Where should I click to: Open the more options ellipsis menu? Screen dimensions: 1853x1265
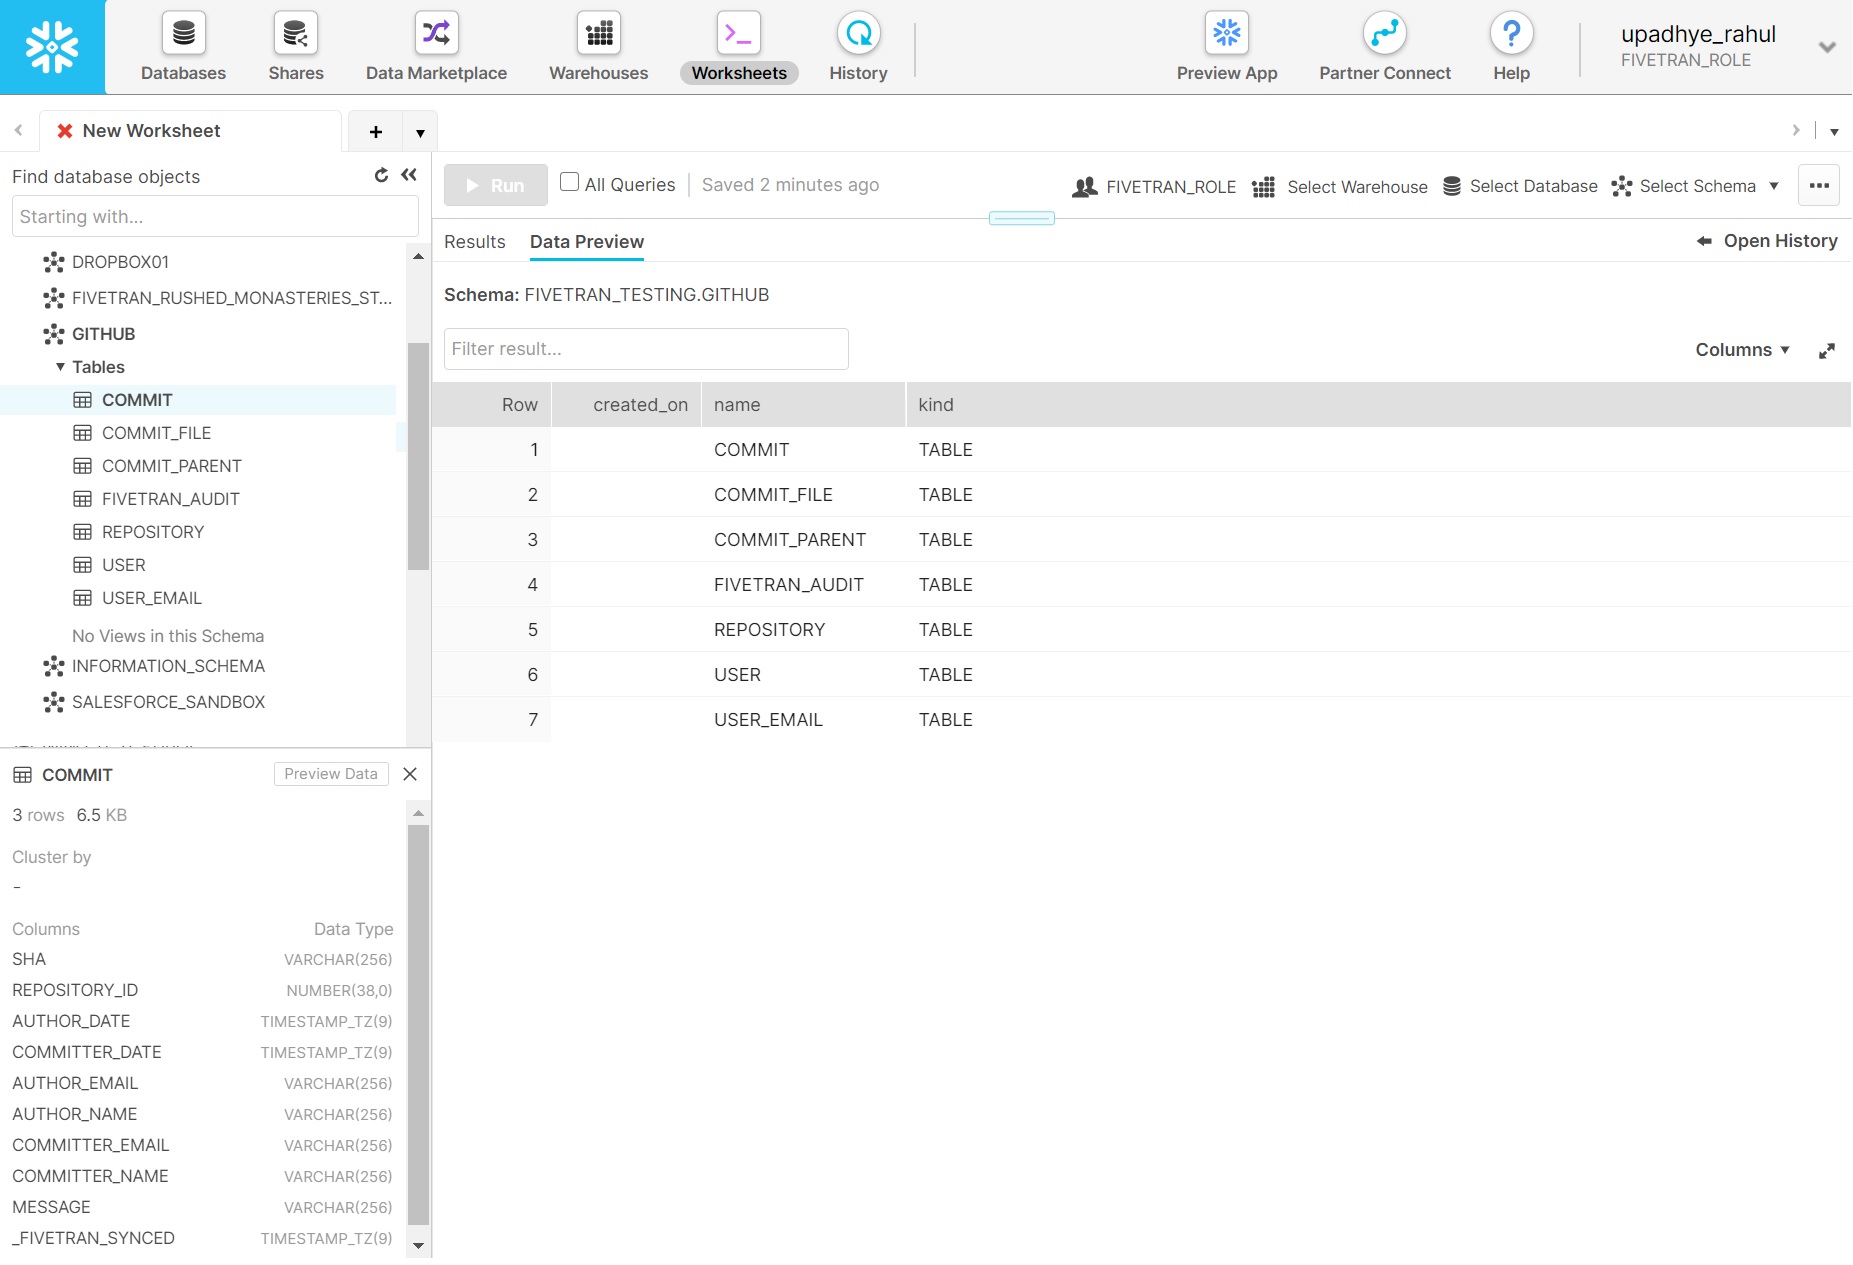pos(1819,186)
